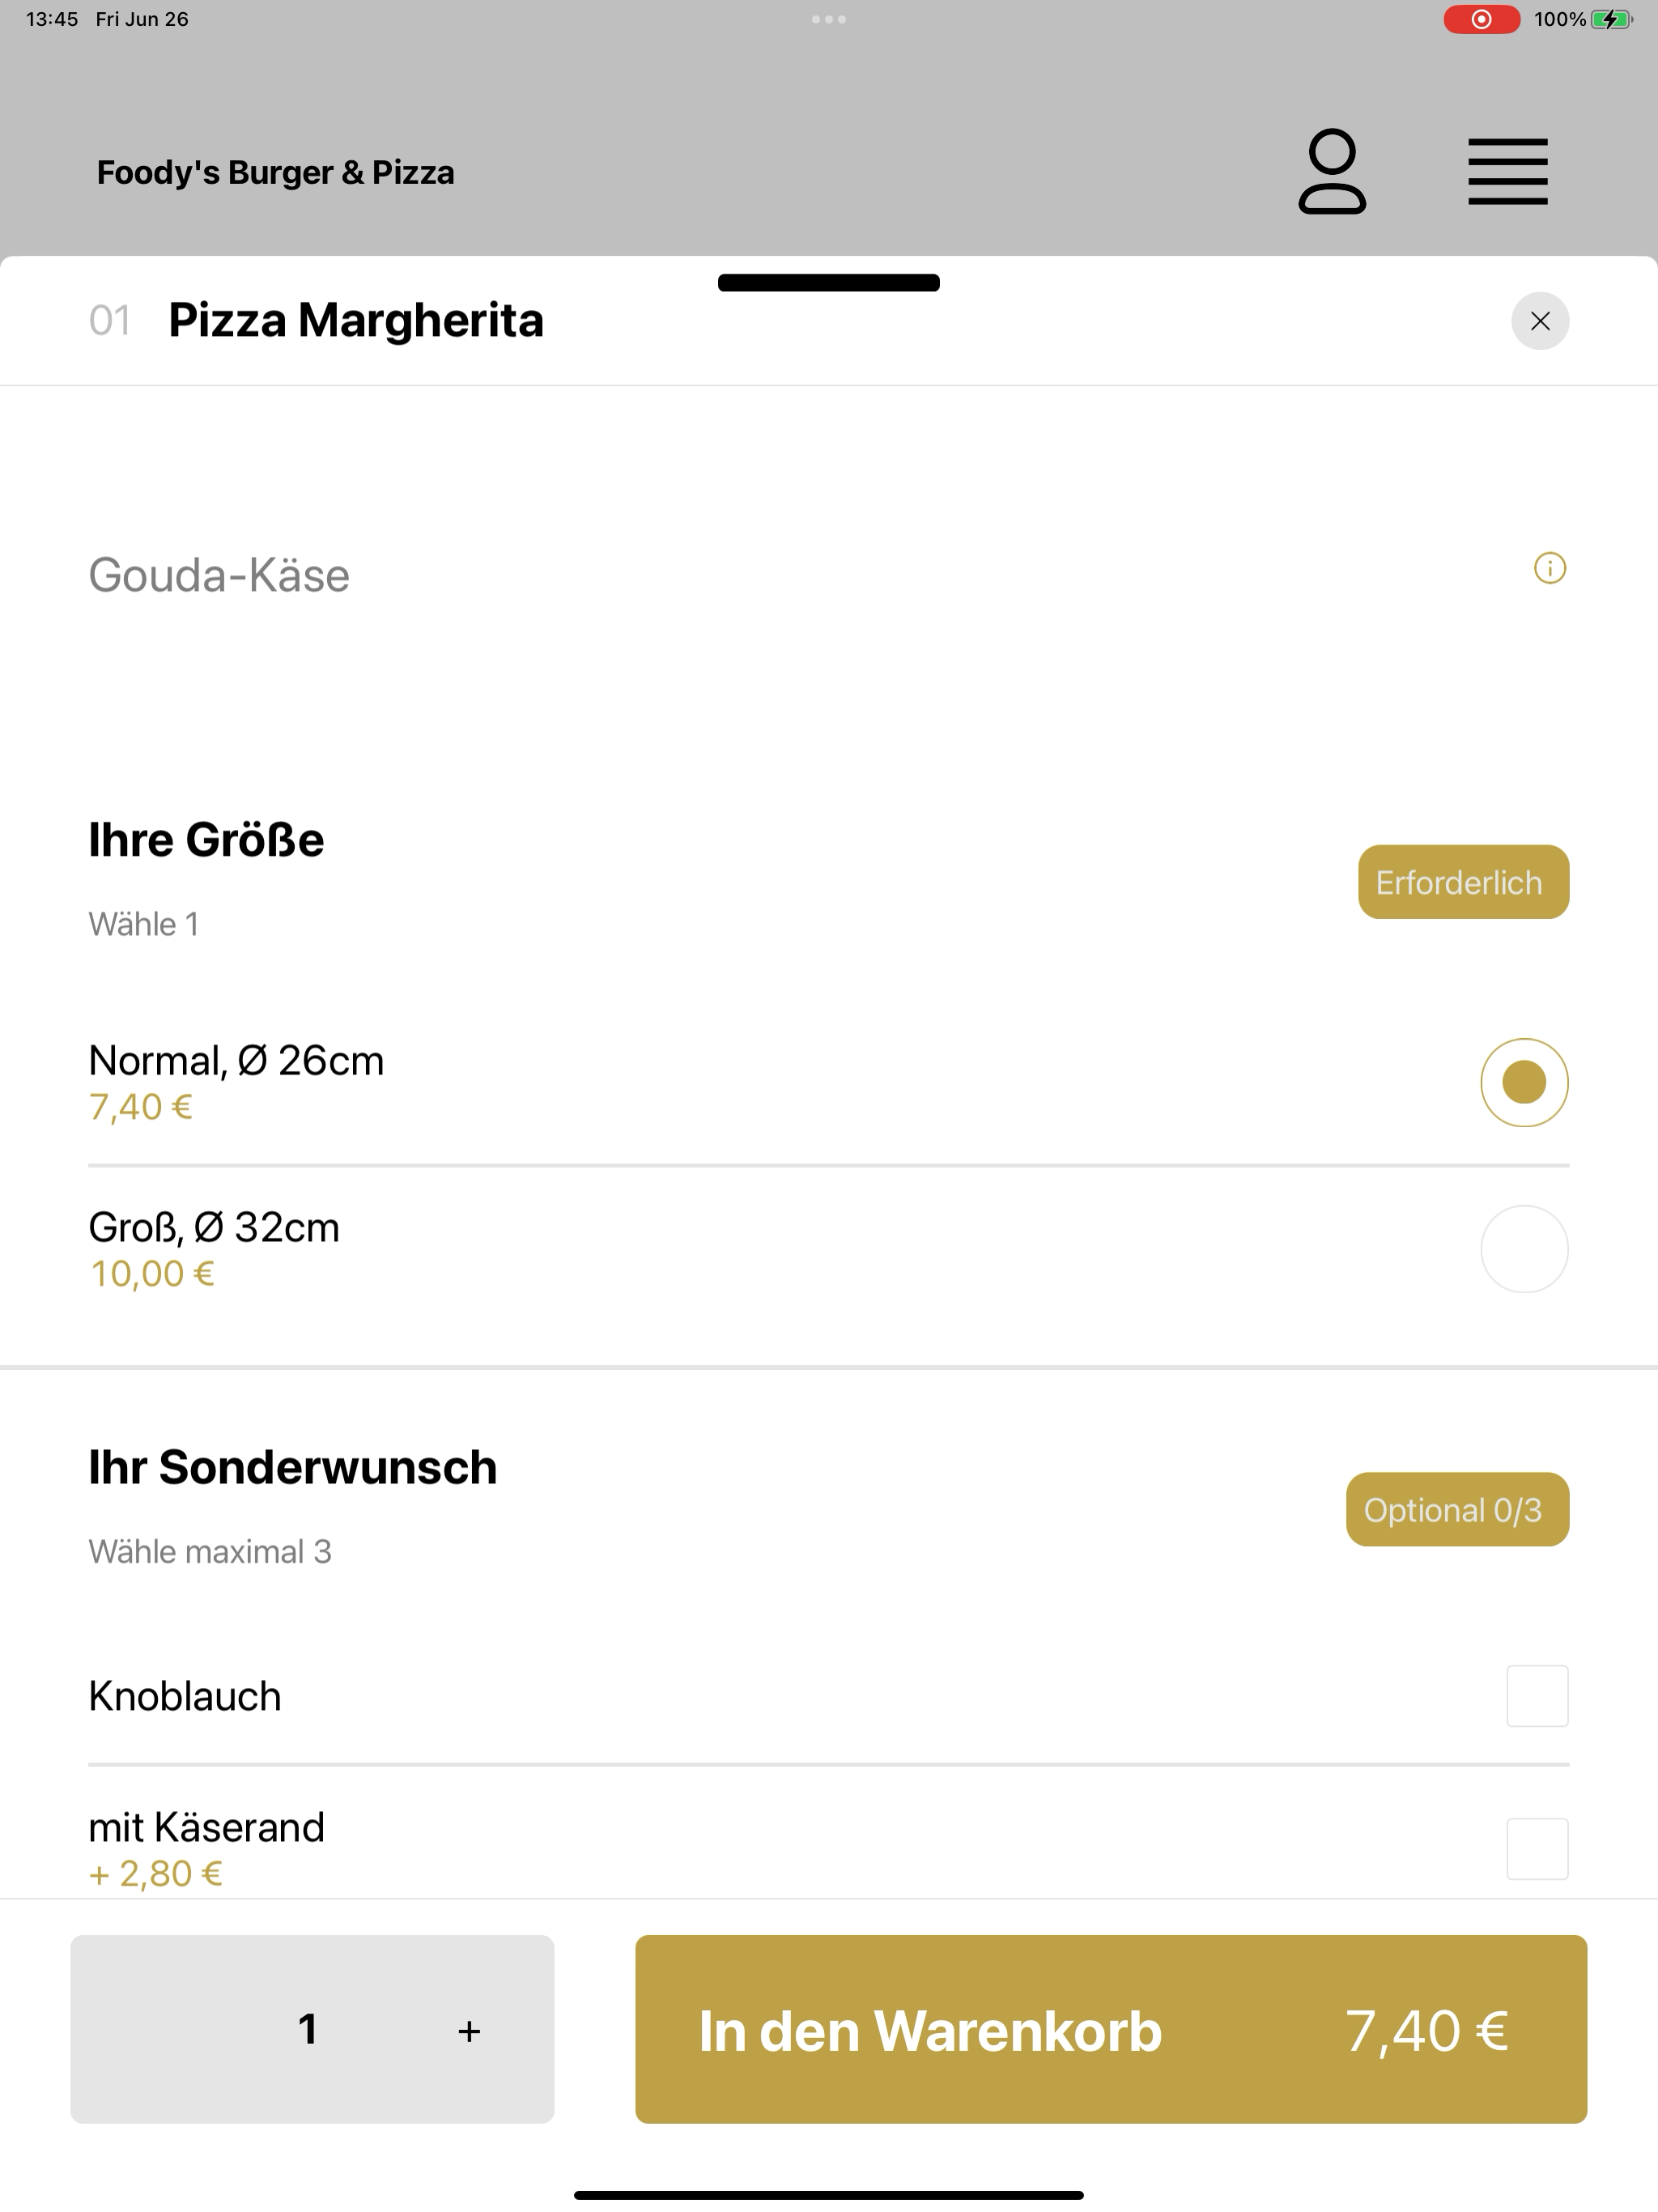Viewport: 1658px width, 2212px height.
Task: Add to cart with In den Warenkorb
Action: [x=1111, y=2029]
